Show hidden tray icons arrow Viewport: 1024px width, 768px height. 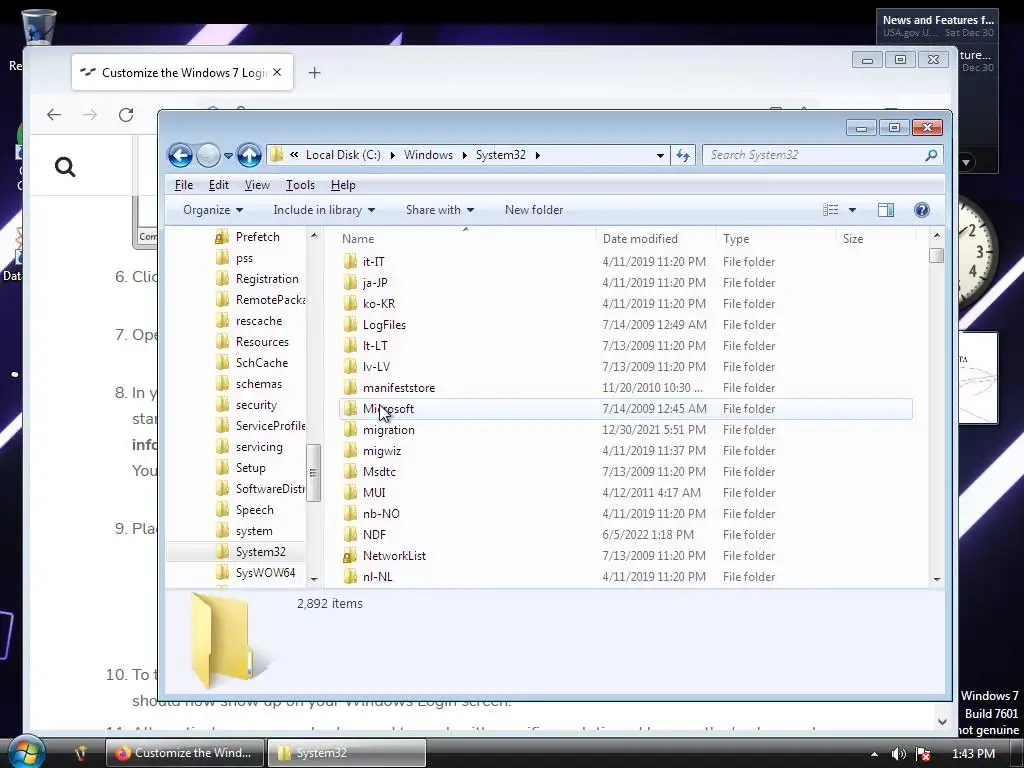(874, 754)
